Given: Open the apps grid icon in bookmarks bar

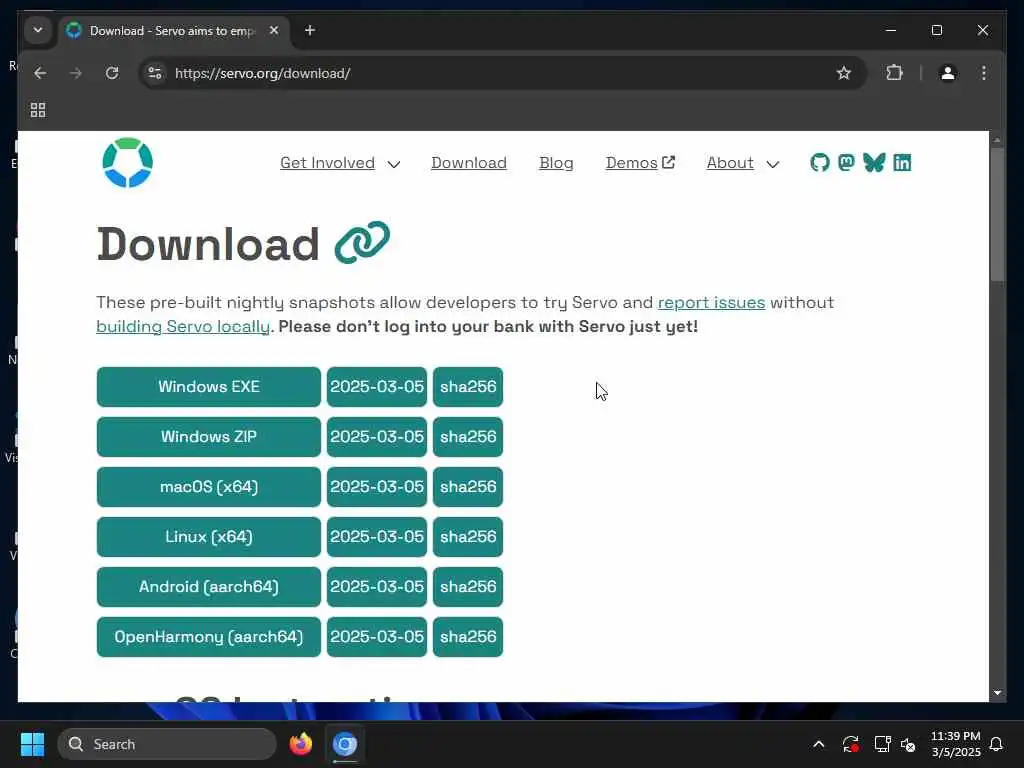Looking at the screenshot, I should click(38, 110).
